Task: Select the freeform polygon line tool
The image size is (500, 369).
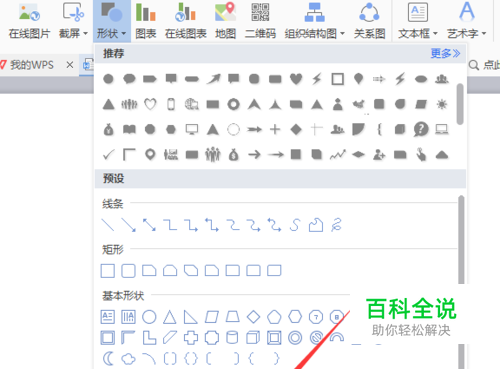Action: [x=316, y=225]
